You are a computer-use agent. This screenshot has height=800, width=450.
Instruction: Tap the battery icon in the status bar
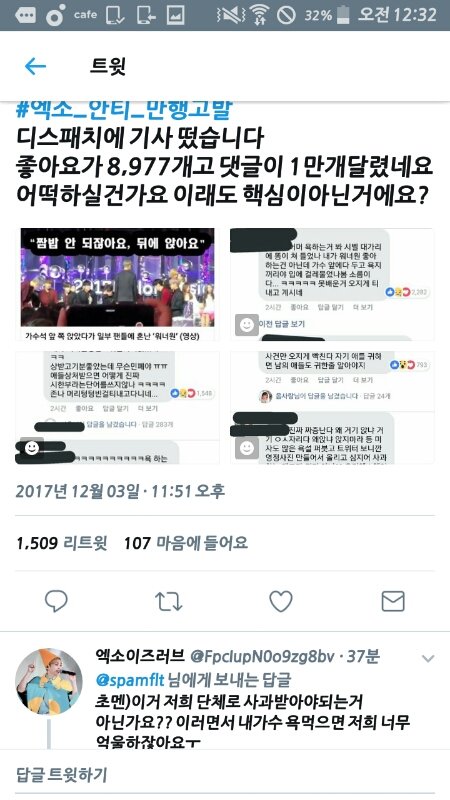coord(343,15)
